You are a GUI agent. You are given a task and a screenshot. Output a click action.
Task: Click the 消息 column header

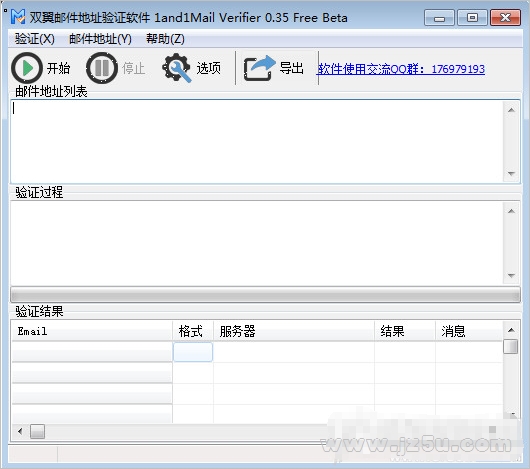coord(469,331)
